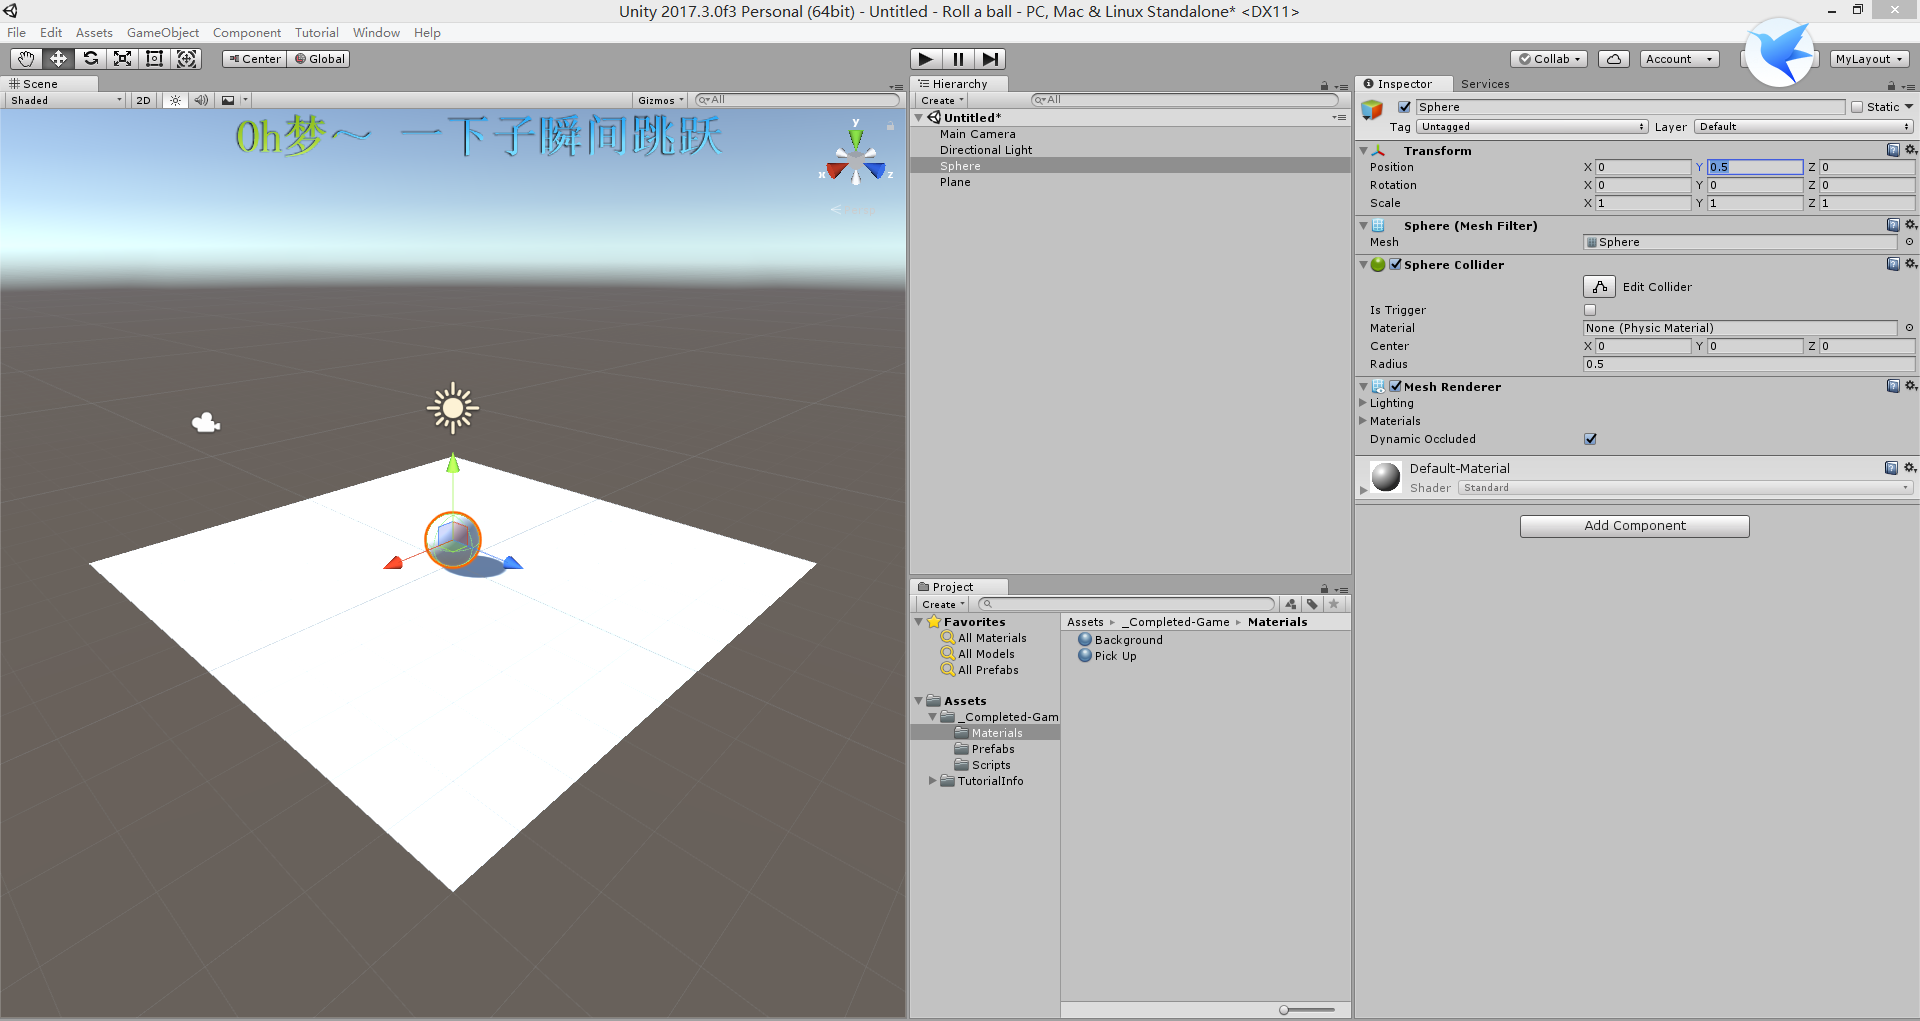
Task: Select the Rect transform tool
Action: pos(154,58)
